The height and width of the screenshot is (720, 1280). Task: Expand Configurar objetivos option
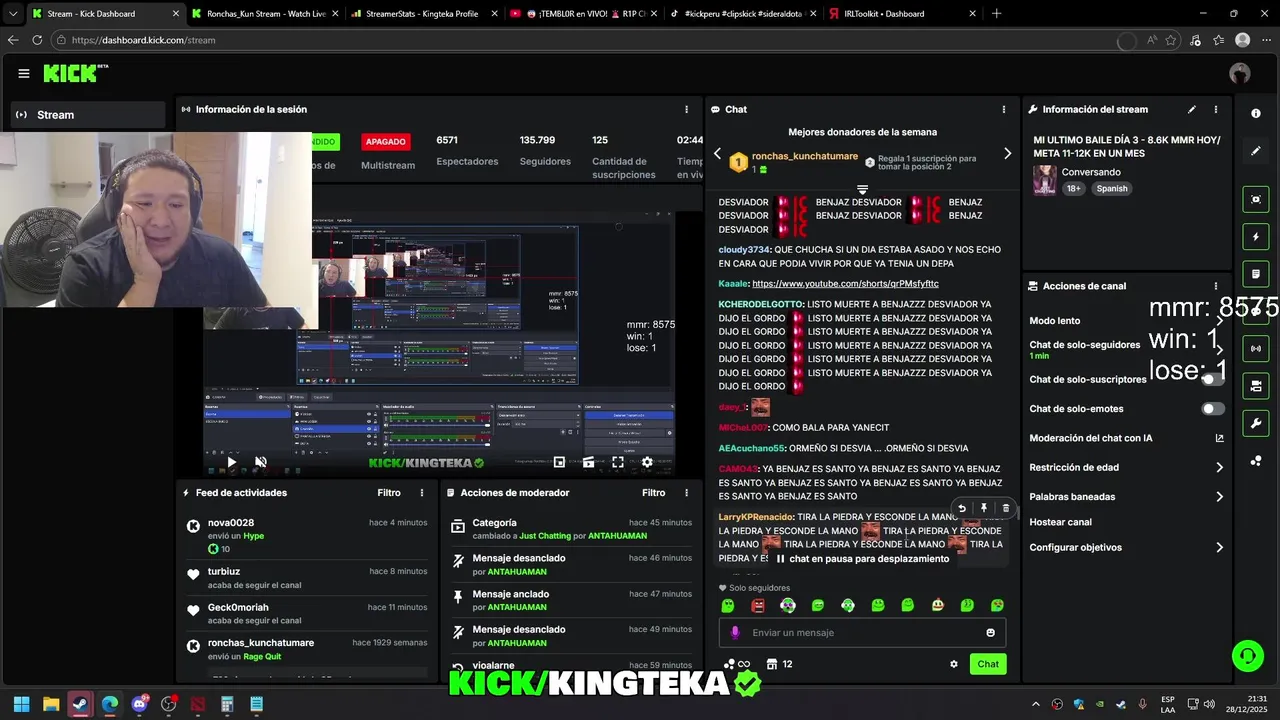click(x=1219, y=548)
